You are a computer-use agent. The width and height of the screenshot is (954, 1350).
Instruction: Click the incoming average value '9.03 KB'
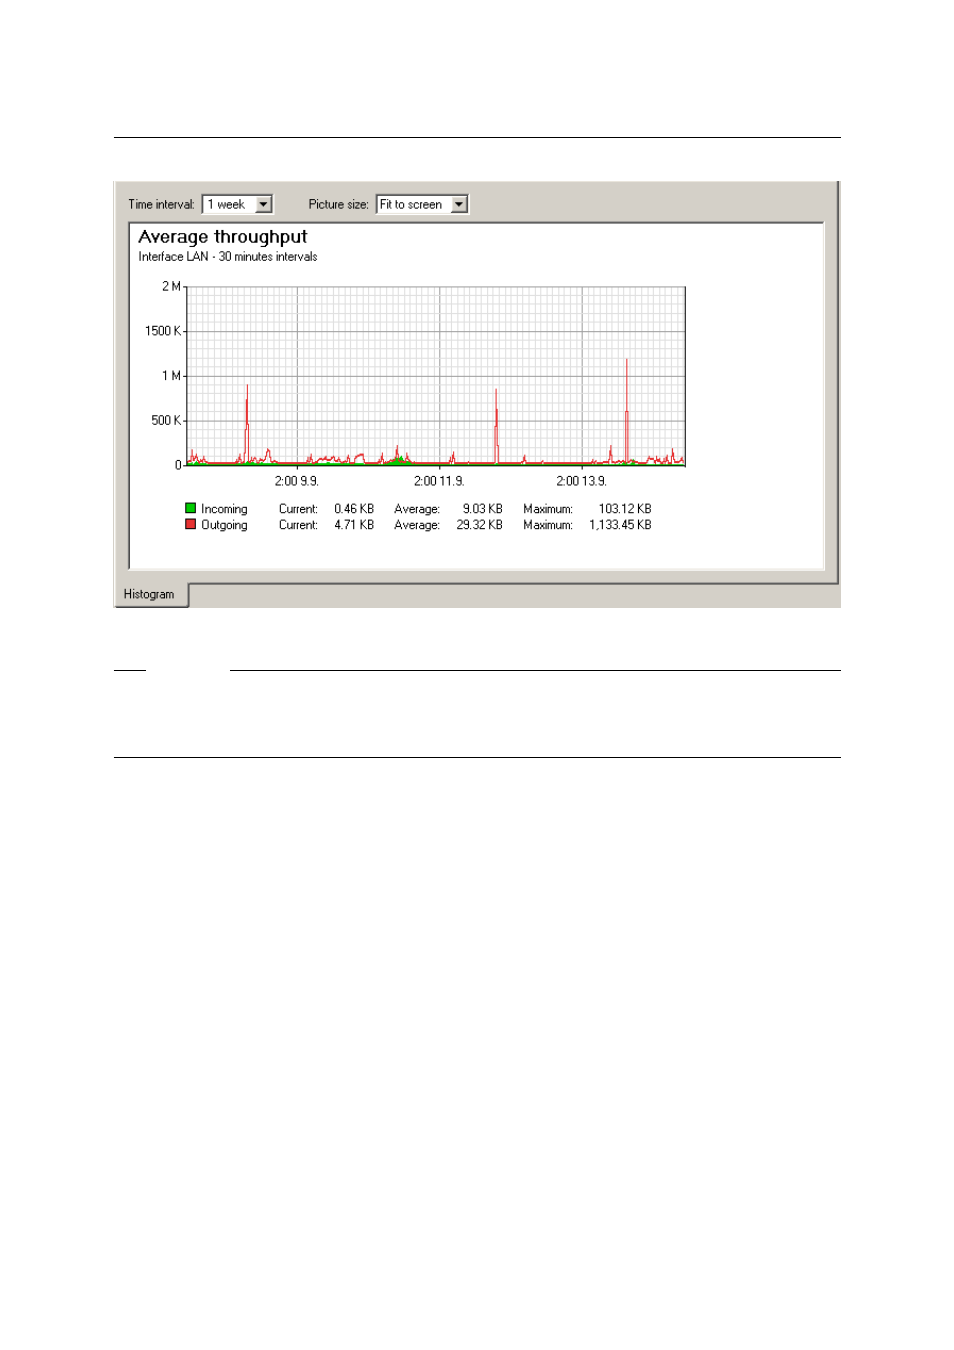click(x=482, y=509)
